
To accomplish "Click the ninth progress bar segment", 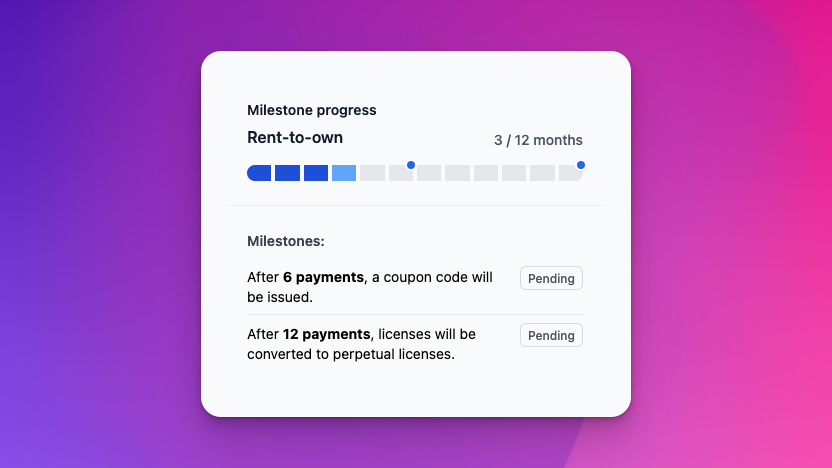I will pyautogui.click(x=486, y=173).
